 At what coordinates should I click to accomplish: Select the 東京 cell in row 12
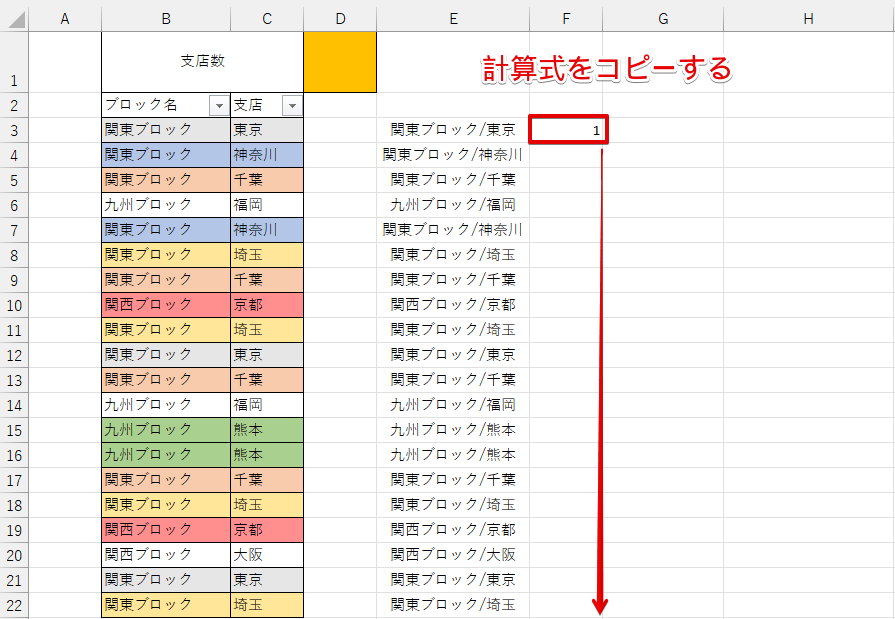pos(267,355)
